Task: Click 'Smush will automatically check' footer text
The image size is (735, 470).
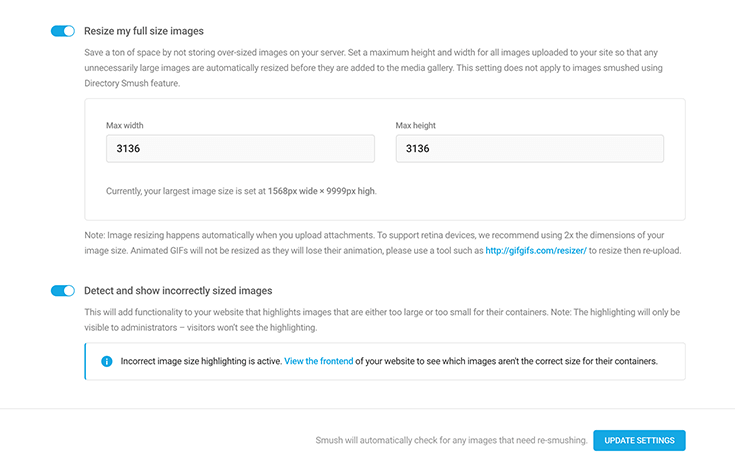Action: [451, 440]
